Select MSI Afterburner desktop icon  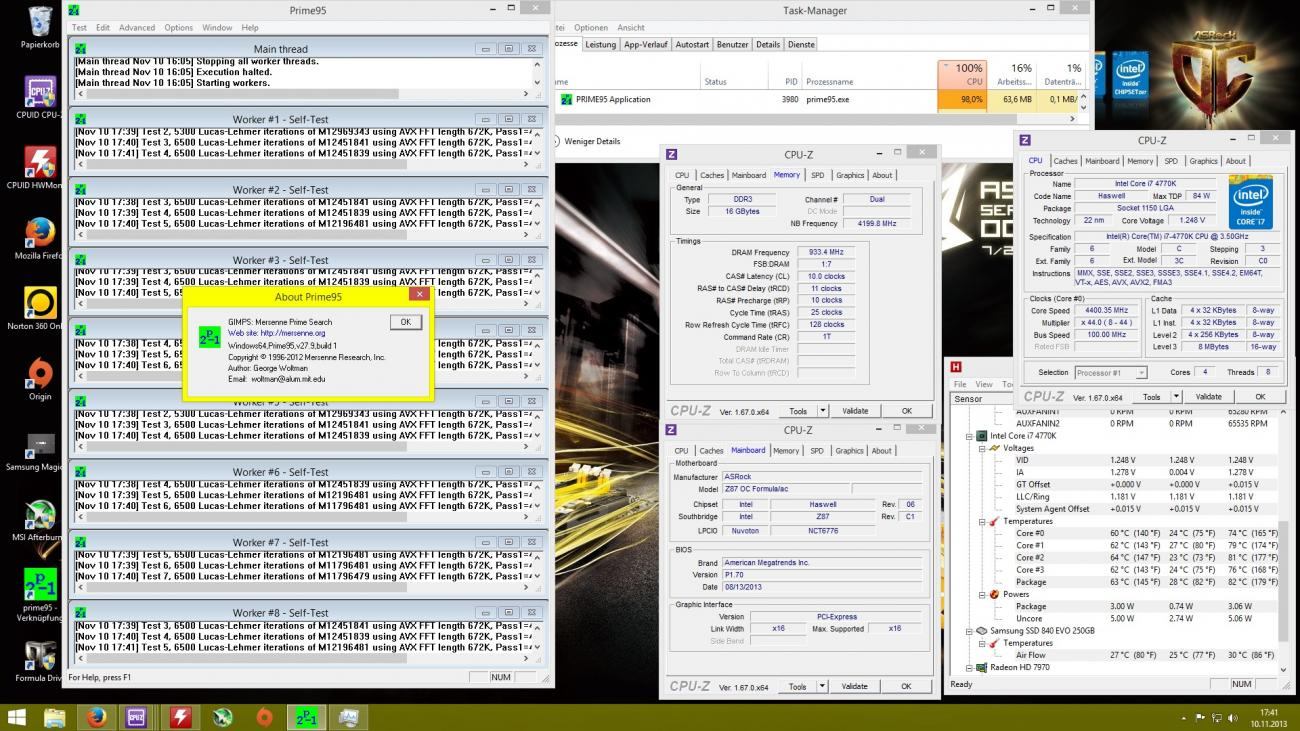click(40, 521)
